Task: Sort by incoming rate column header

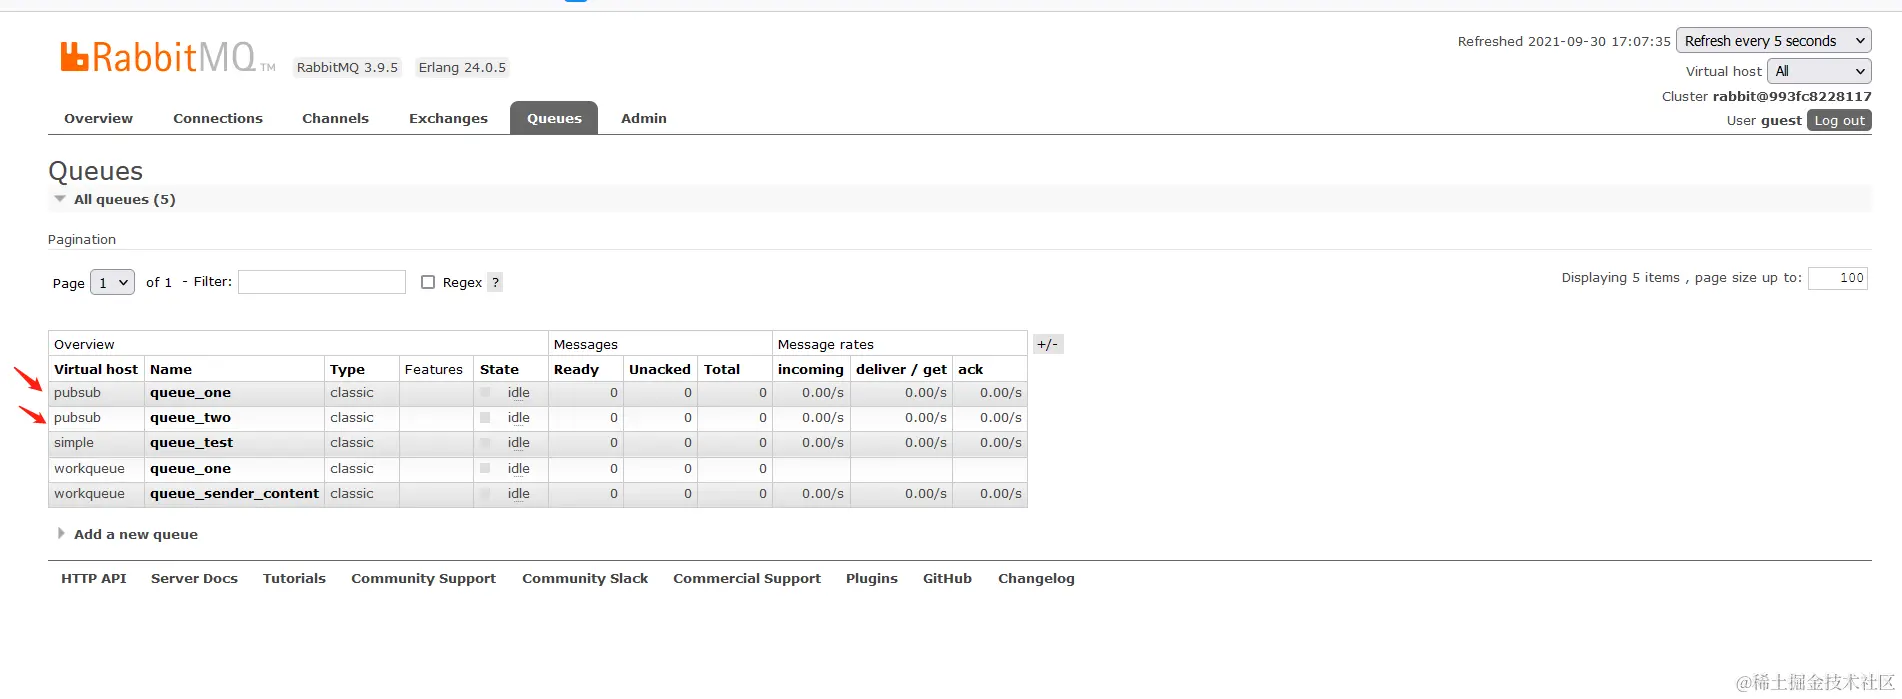Action: click(x=811, y=369)
